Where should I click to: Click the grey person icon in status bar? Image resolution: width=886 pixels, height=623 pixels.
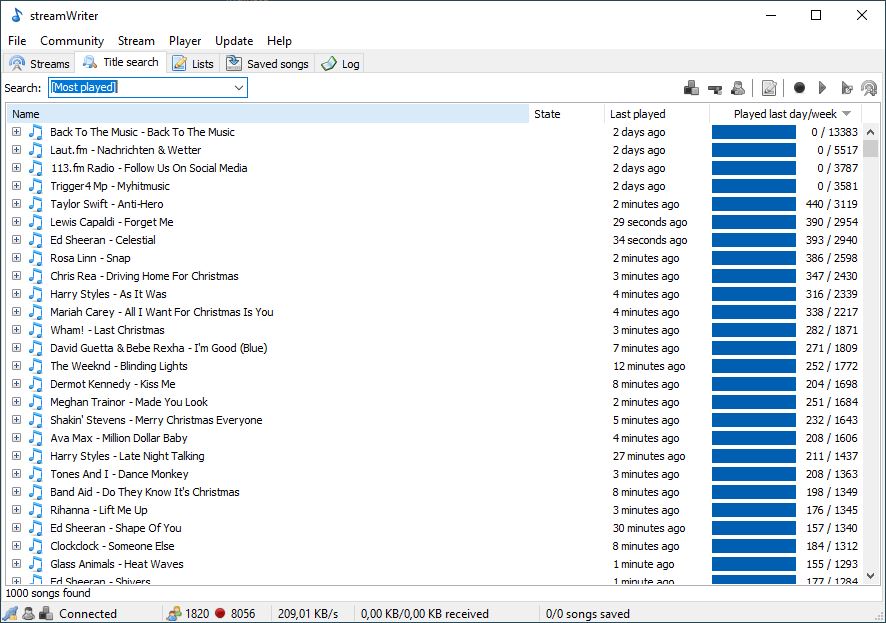28,613
